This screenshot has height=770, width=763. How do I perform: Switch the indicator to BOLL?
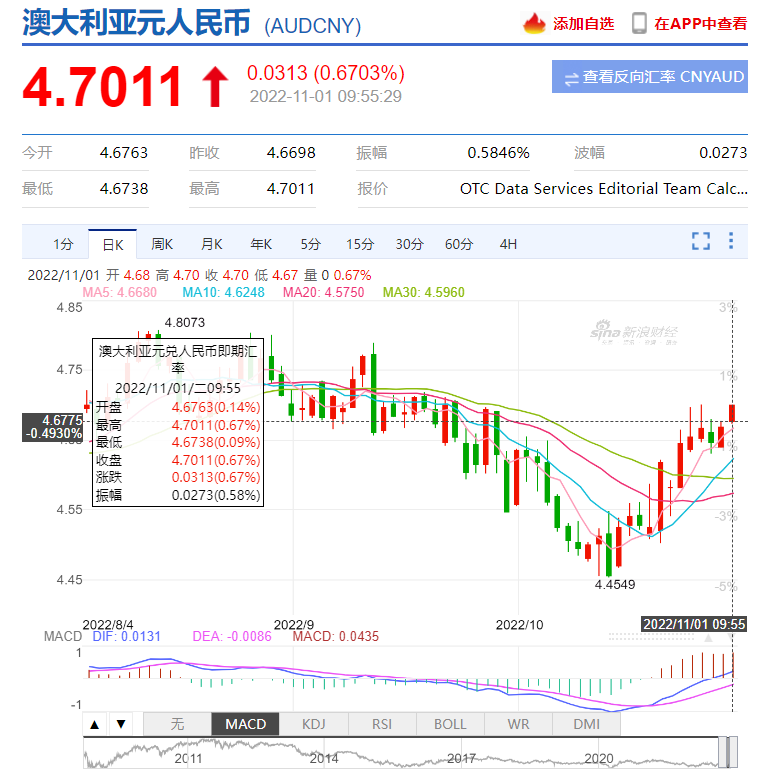450,724
